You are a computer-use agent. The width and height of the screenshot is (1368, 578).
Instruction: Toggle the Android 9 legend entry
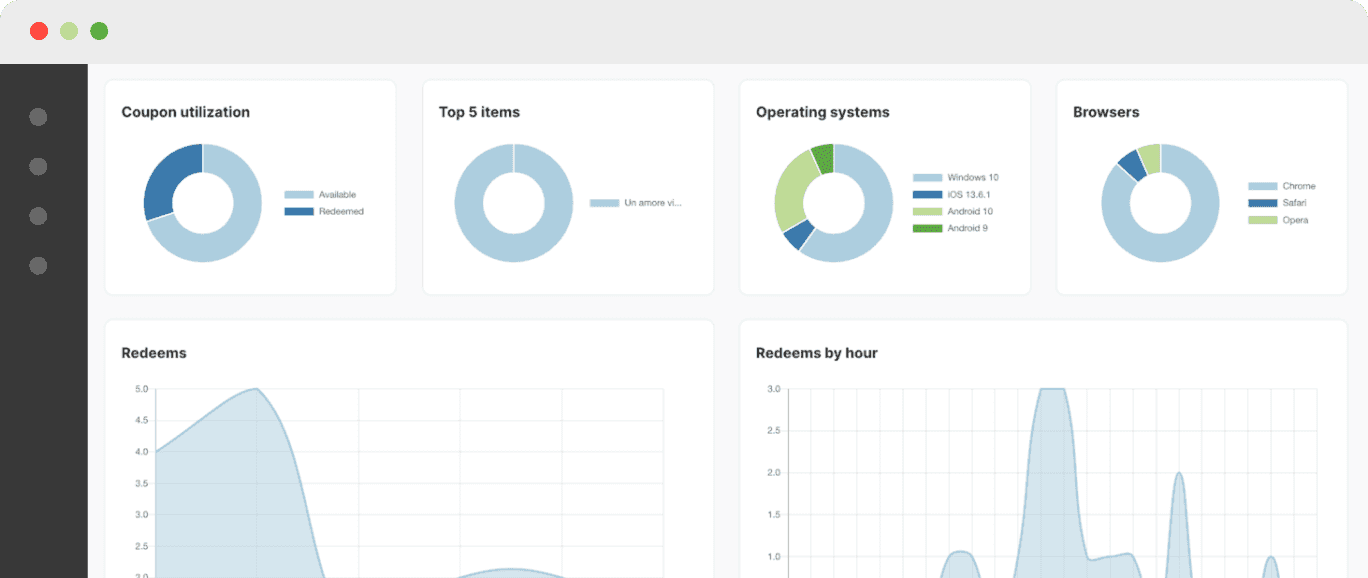pos(950,229)
